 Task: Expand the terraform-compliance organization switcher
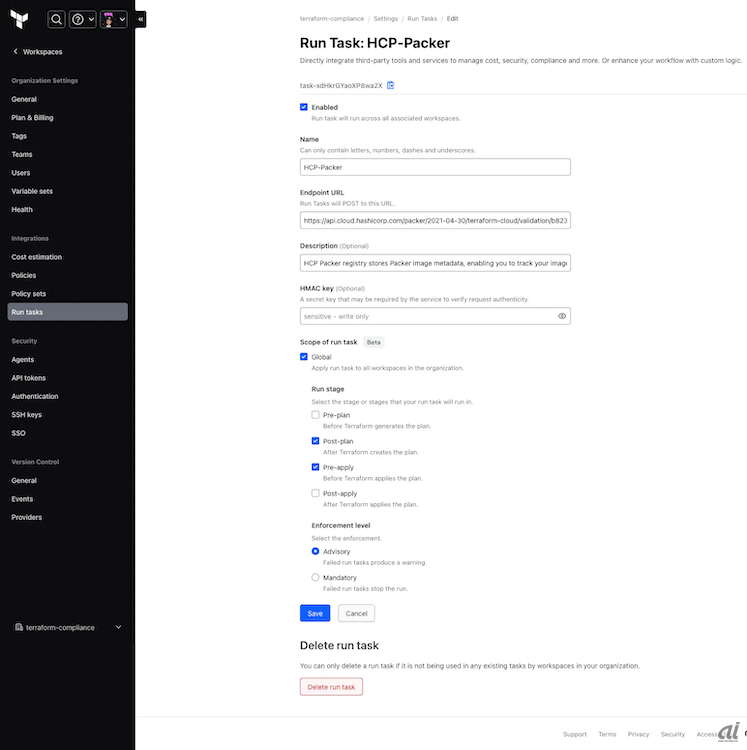67,627
